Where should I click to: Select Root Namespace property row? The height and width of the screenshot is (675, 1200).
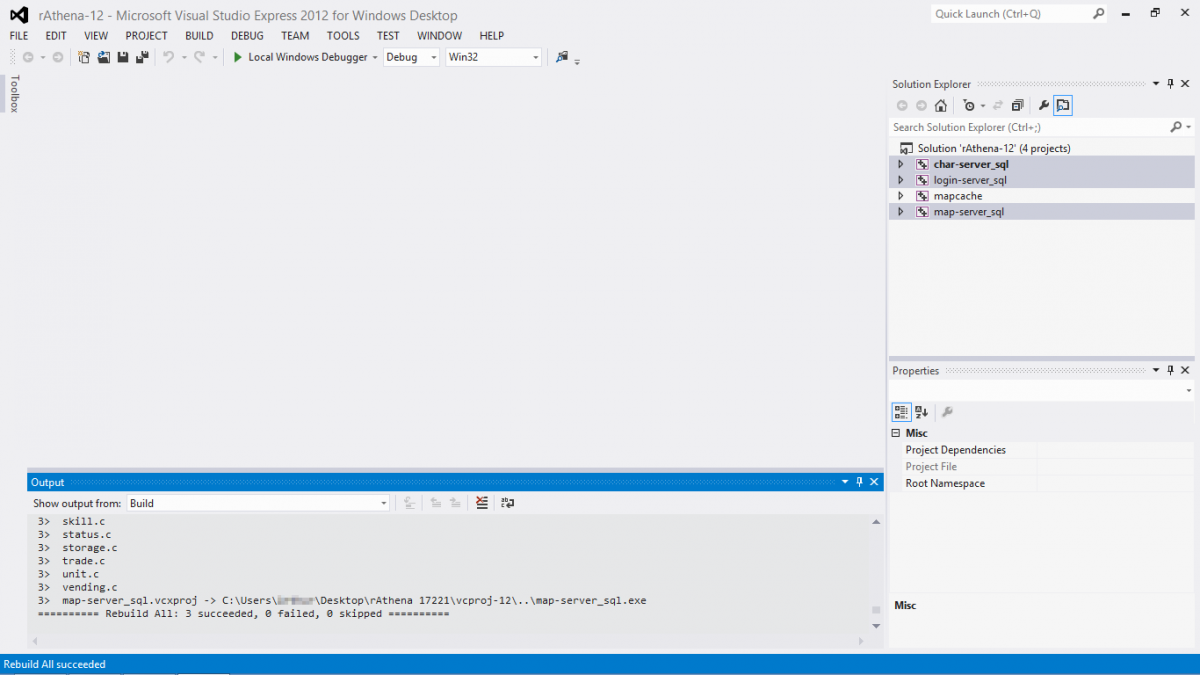coord(1040,483)
